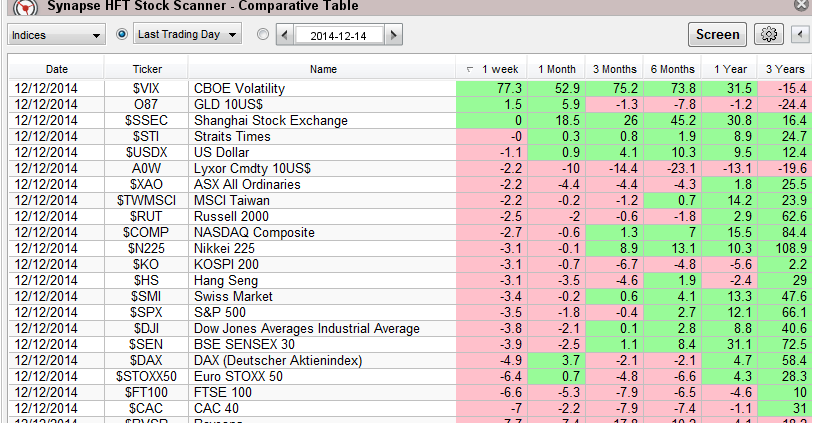The image size is (813, 423).
Task: Sort table by Ticker column header
Action: 146,69
